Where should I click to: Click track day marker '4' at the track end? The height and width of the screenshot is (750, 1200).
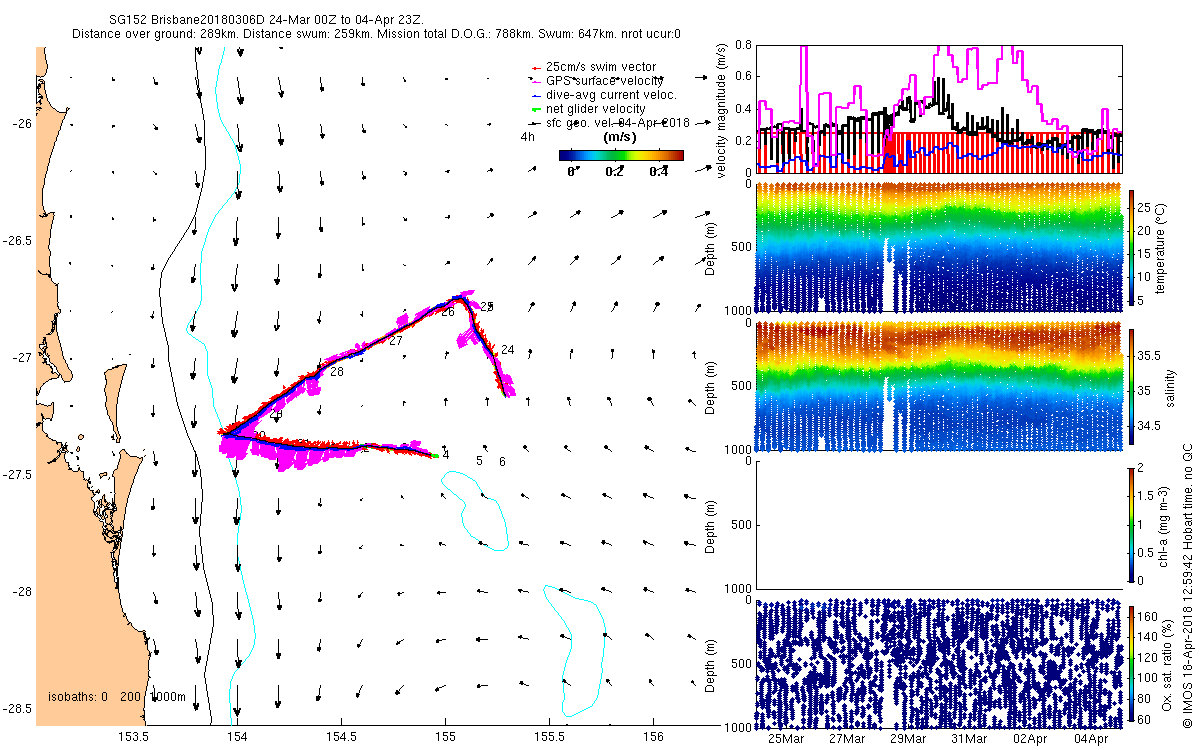(446, 455)
